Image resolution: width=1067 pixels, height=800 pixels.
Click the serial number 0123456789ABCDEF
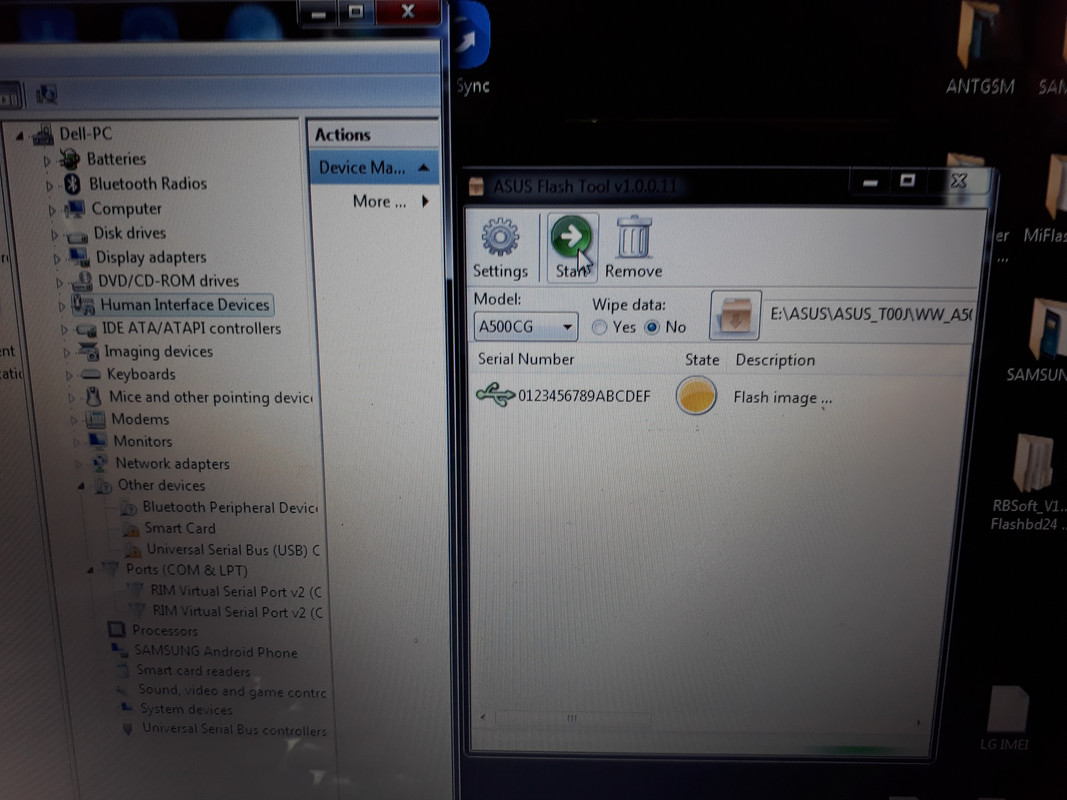[584, 396]
